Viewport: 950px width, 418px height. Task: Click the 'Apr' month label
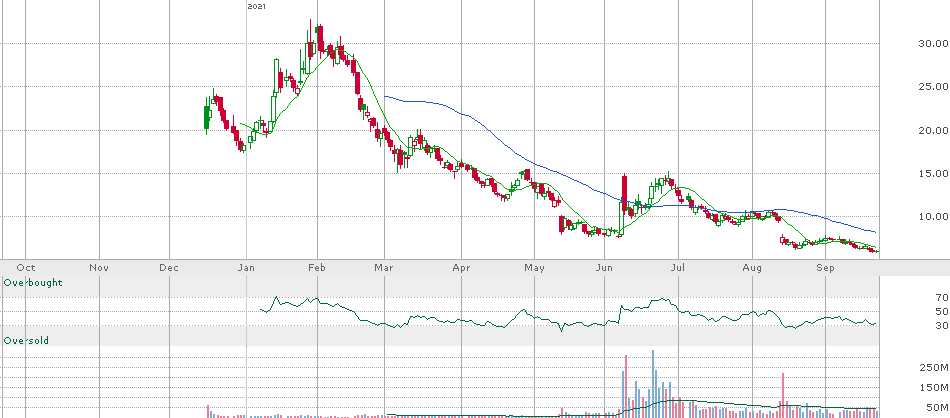[x=461, y=267]
